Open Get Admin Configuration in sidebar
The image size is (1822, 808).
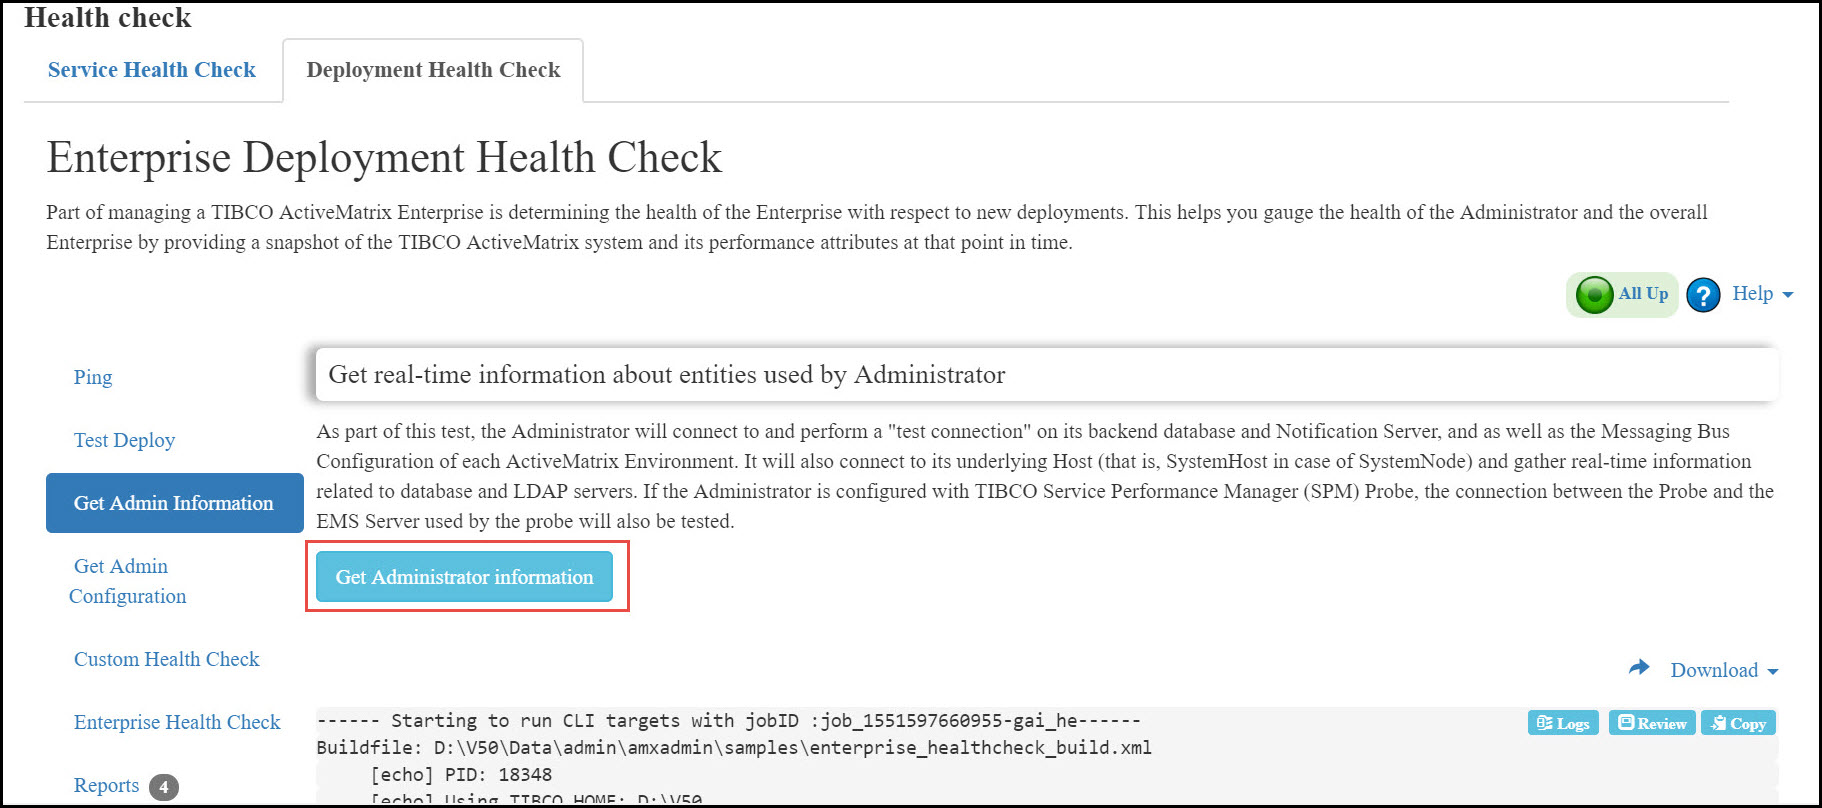click(x=127, y=581)
